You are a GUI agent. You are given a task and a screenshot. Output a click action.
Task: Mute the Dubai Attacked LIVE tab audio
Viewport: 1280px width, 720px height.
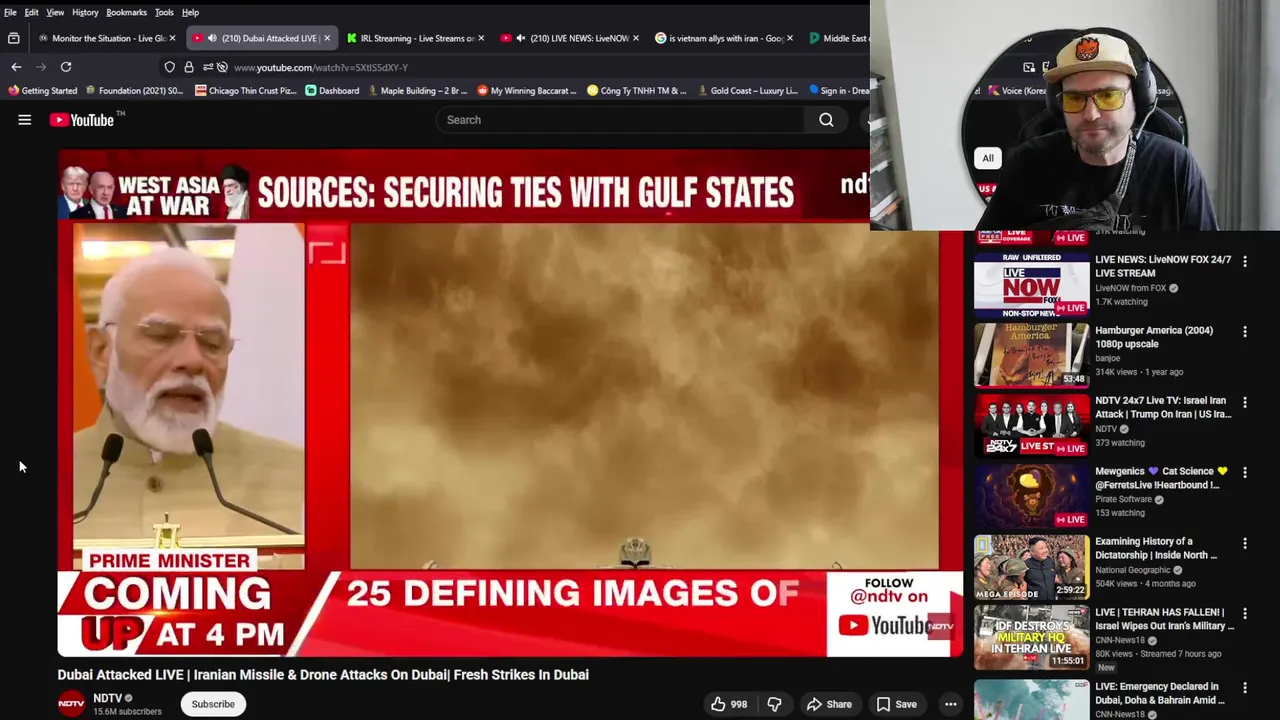pyautogui.click(x=212, y=38)
